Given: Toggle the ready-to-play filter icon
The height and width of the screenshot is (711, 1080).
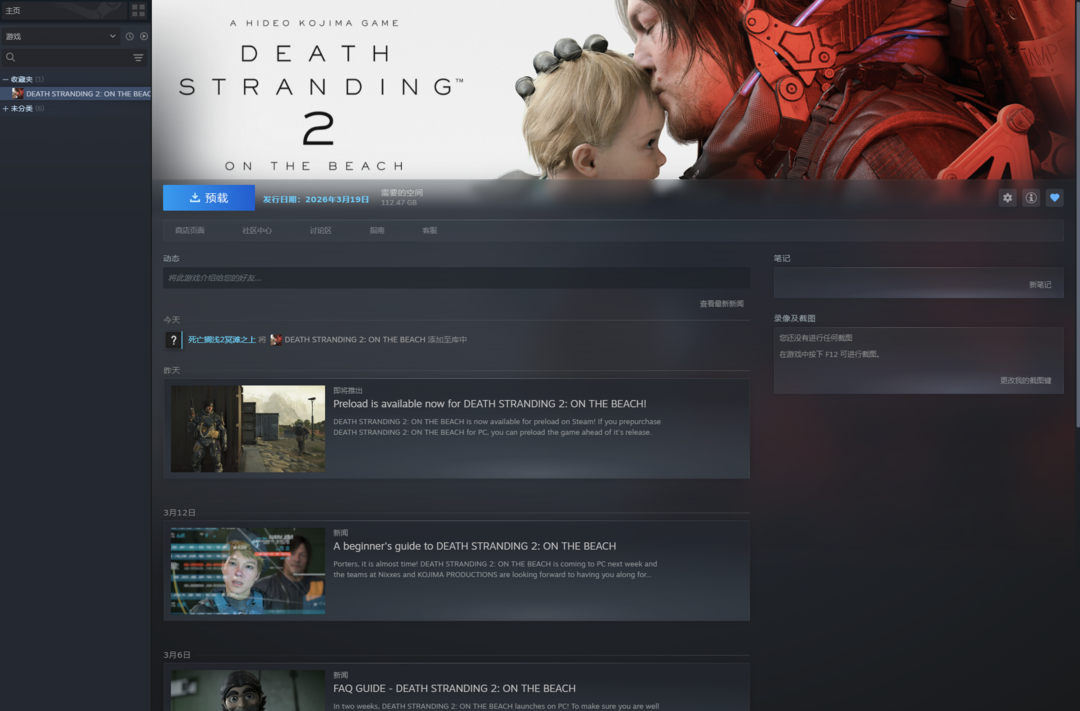Looking at the screenshot, I should (x=144, y=36).
